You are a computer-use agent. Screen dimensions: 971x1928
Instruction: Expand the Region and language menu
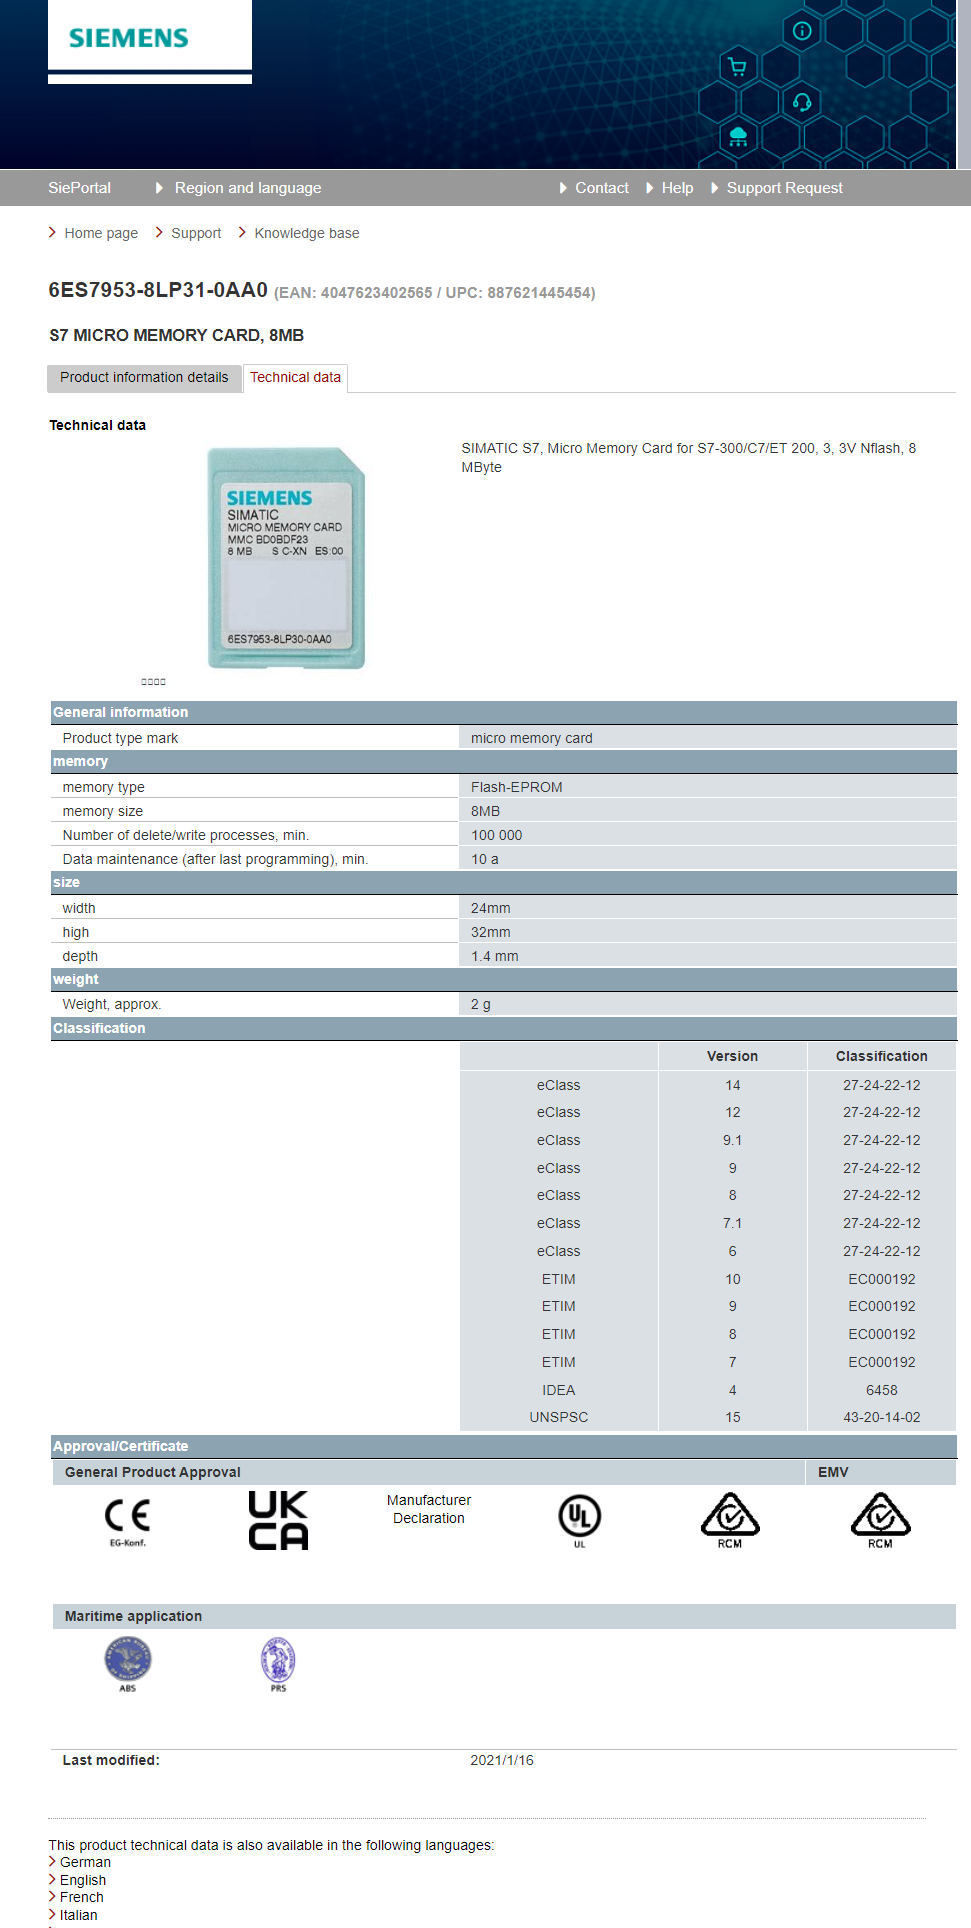tap(247, 188)
